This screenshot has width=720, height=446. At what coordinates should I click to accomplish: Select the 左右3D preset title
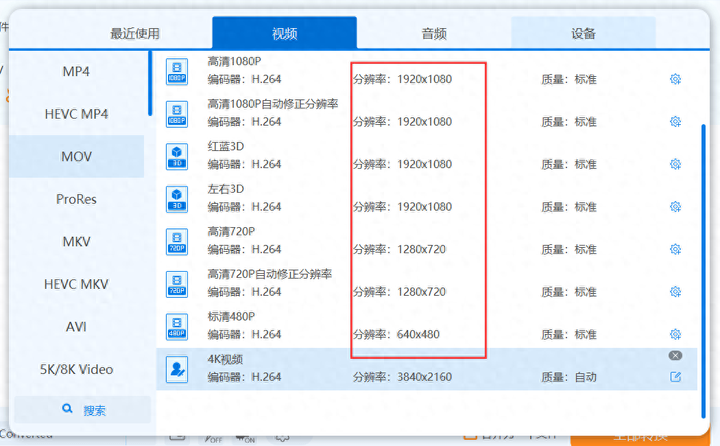[225, 189]
